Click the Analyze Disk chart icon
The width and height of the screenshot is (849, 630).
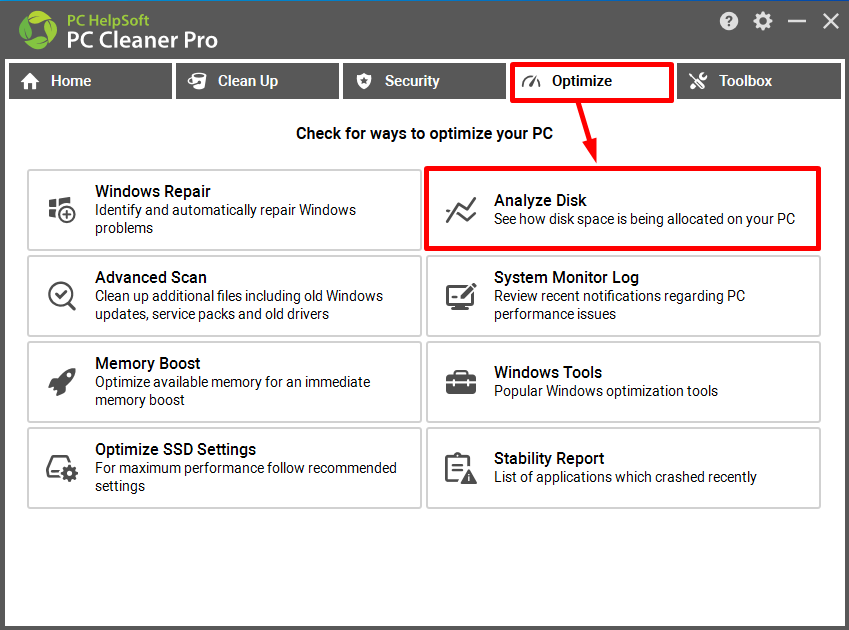[461, 210]
